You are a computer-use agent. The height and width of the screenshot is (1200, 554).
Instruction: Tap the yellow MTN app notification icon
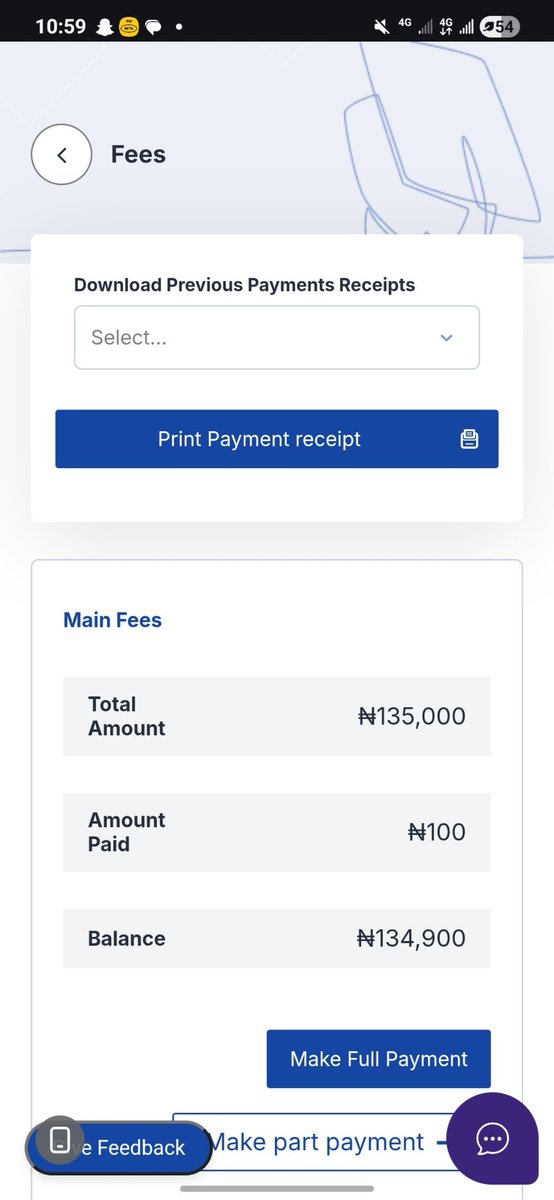point(129,27)
